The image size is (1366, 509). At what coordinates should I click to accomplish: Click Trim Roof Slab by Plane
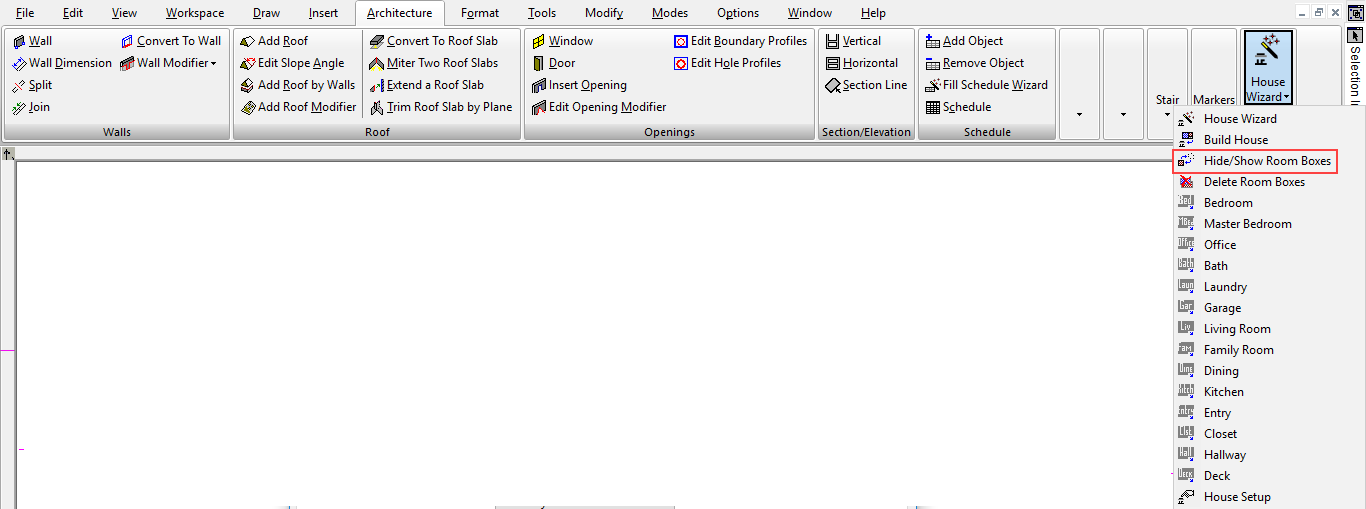[x=441, y=107]
